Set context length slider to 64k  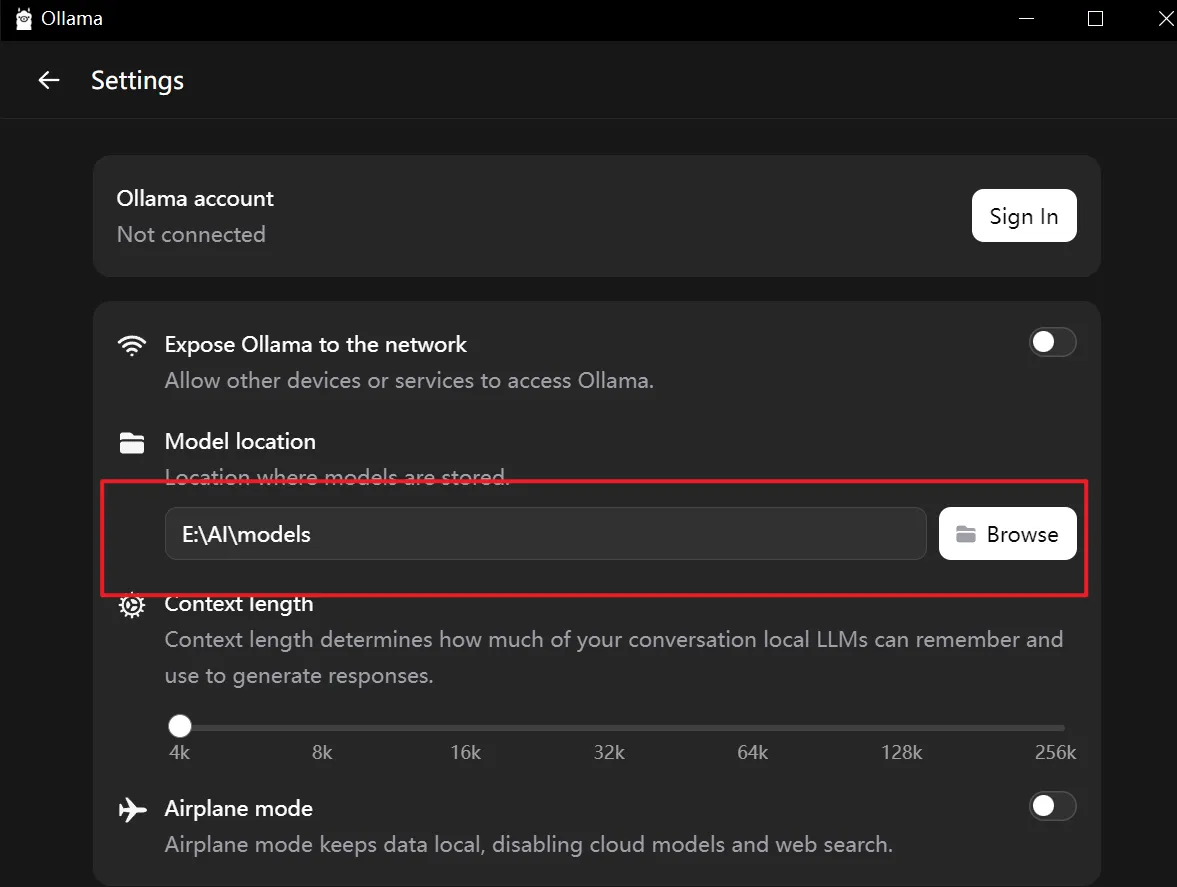click(x=754, y=727)
